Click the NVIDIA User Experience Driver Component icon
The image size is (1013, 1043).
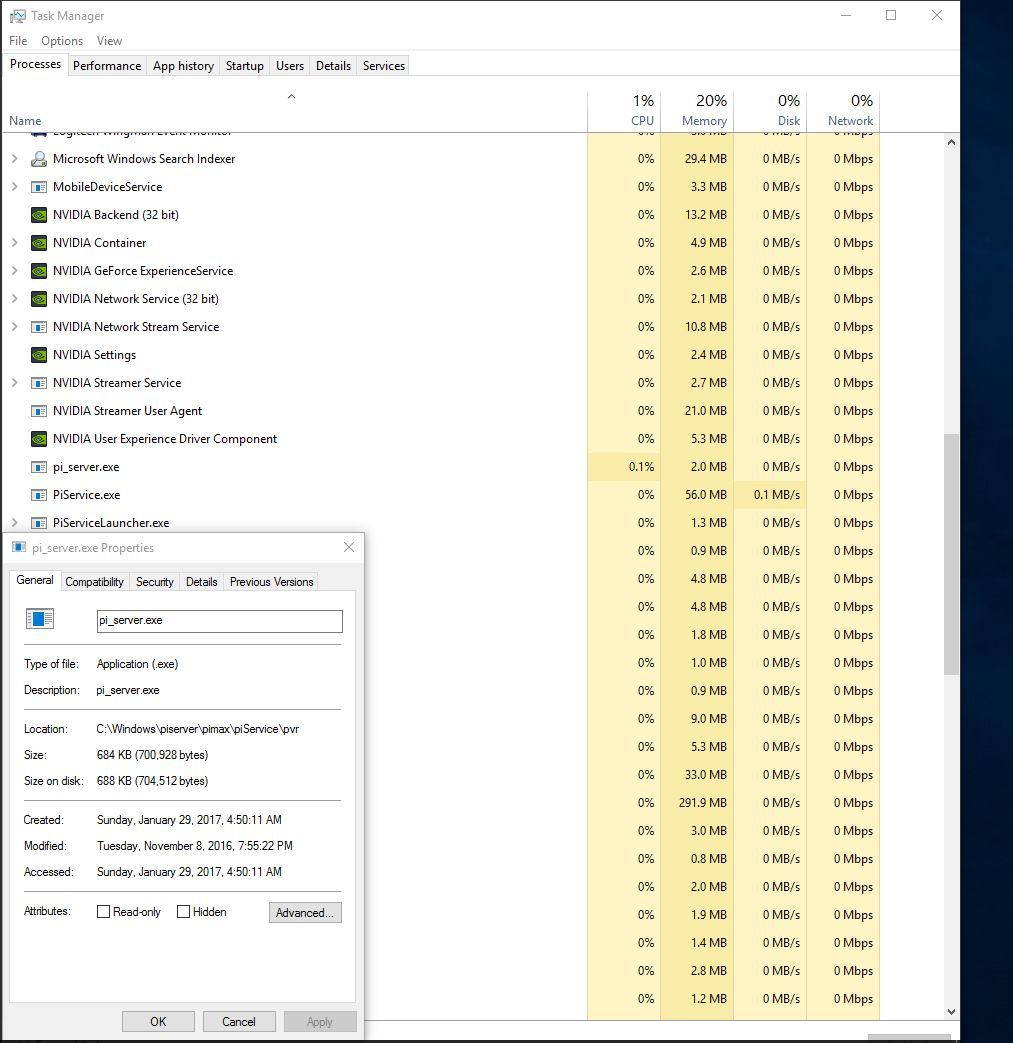coord(39,439)
